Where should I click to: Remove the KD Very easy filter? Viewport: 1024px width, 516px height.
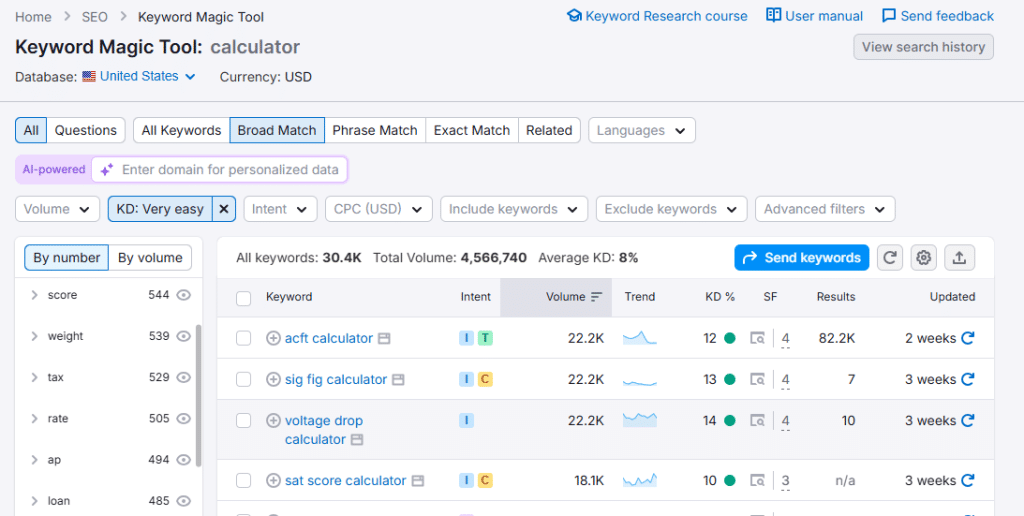pos(223,209)
